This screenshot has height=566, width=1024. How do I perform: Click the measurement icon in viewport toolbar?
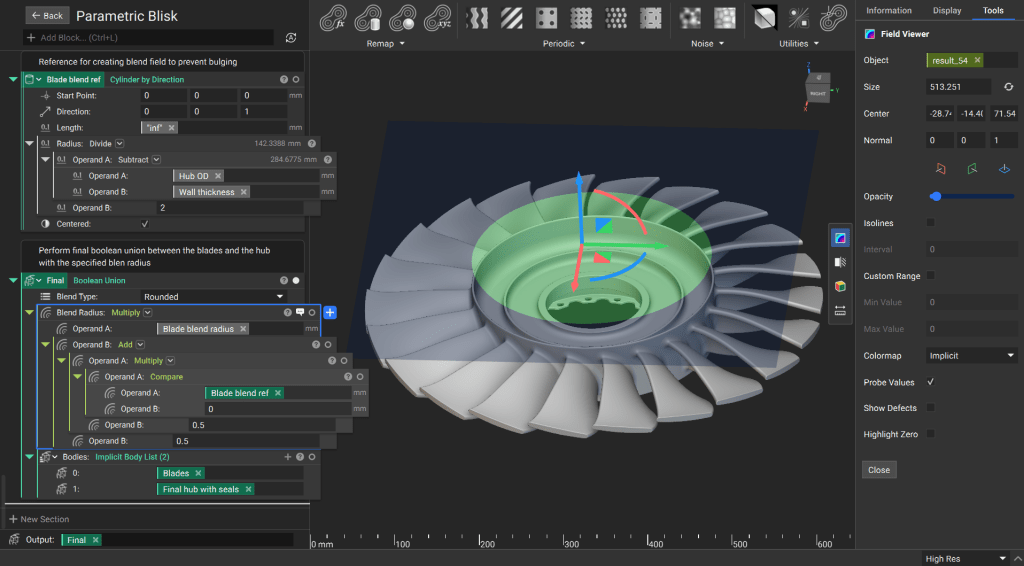[x=840, y=310]
